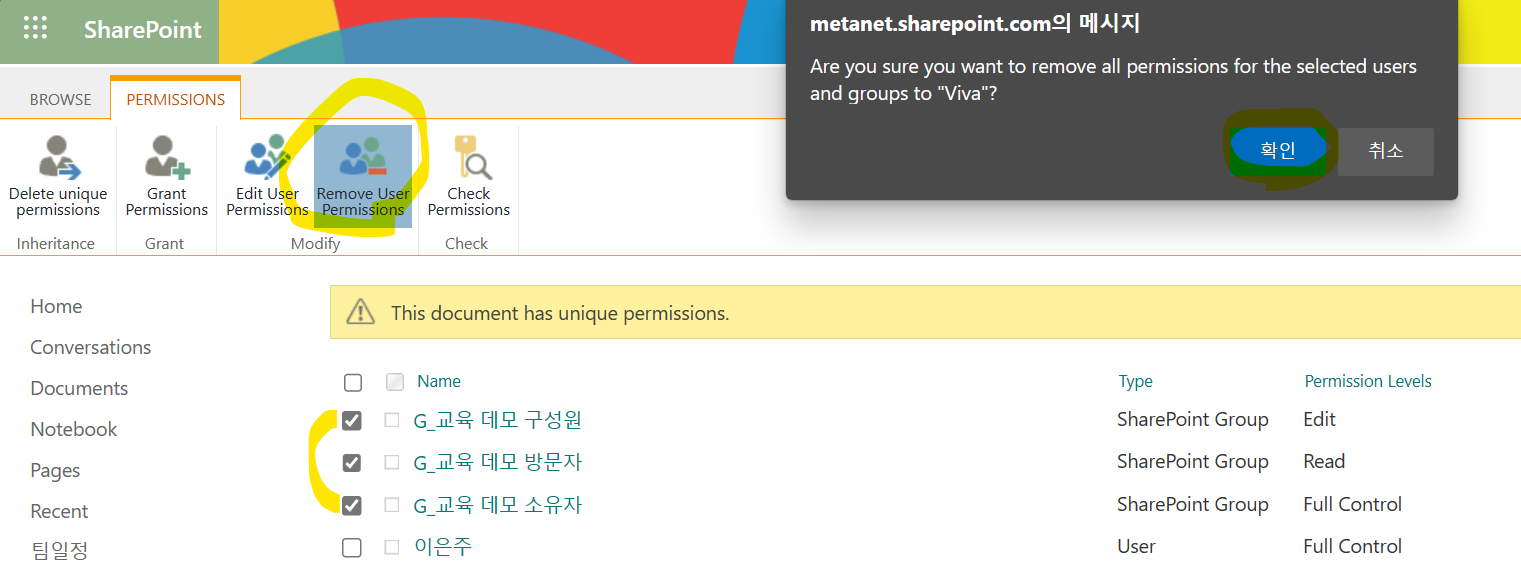Click the 'This document has unique permissions' message
This screenshot has height=571, width=1521.
(x=560, y=313)
